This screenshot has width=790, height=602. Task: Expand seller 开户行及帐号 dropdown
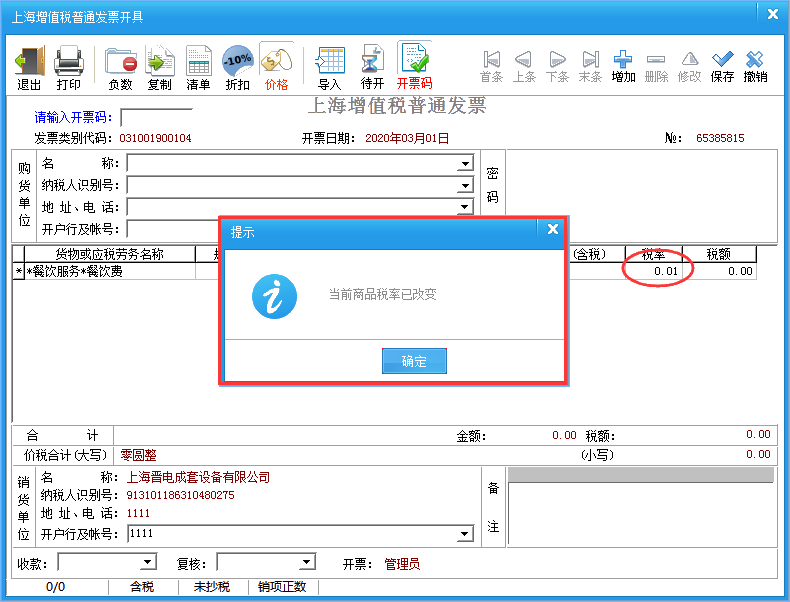point(466,534)
